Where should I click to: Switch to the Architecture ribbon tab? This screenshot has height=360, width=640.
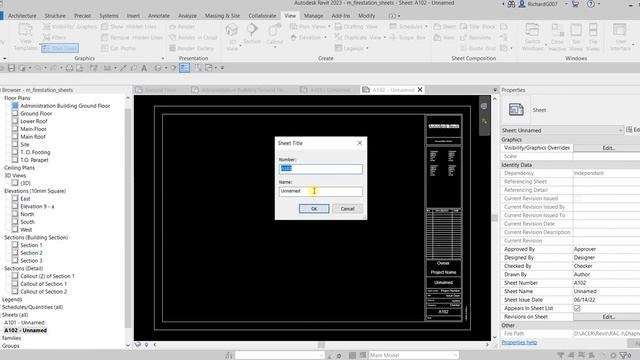click(22, 16)
